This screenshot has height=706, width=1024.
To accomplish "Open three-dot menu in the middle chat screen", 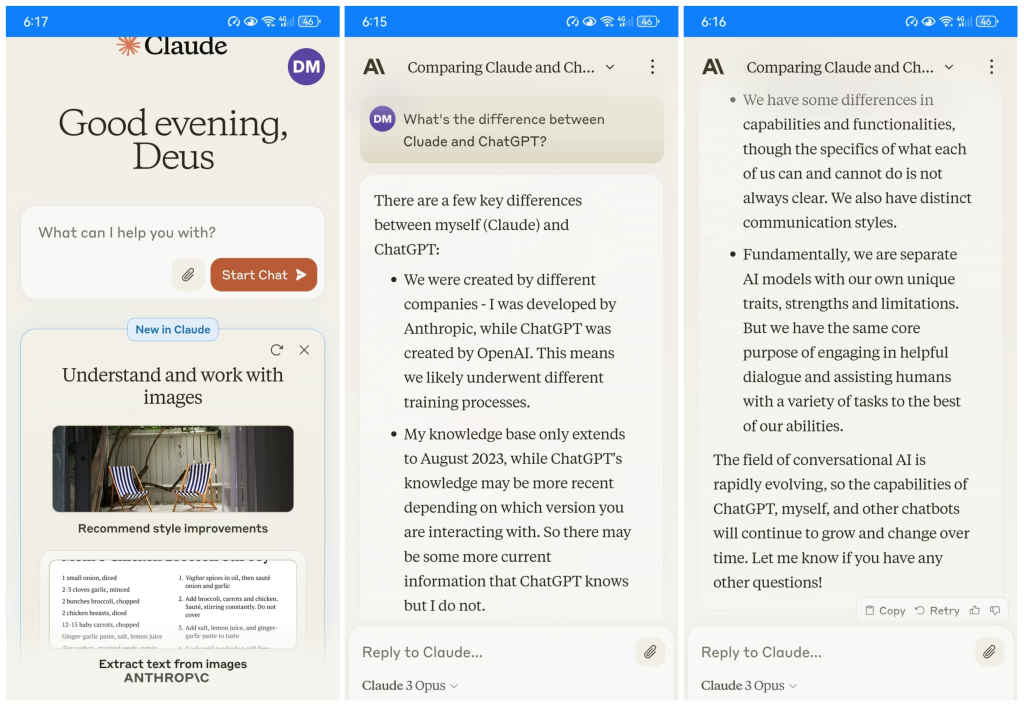I will click(652, 67).
